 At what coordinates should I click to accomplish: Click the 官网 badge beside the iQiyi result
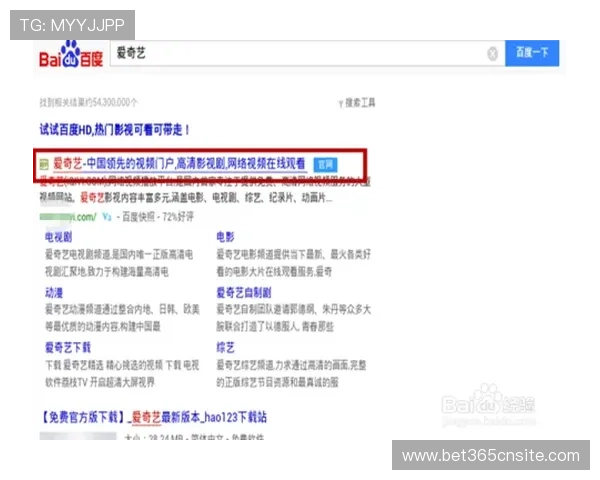coord(325,165)
